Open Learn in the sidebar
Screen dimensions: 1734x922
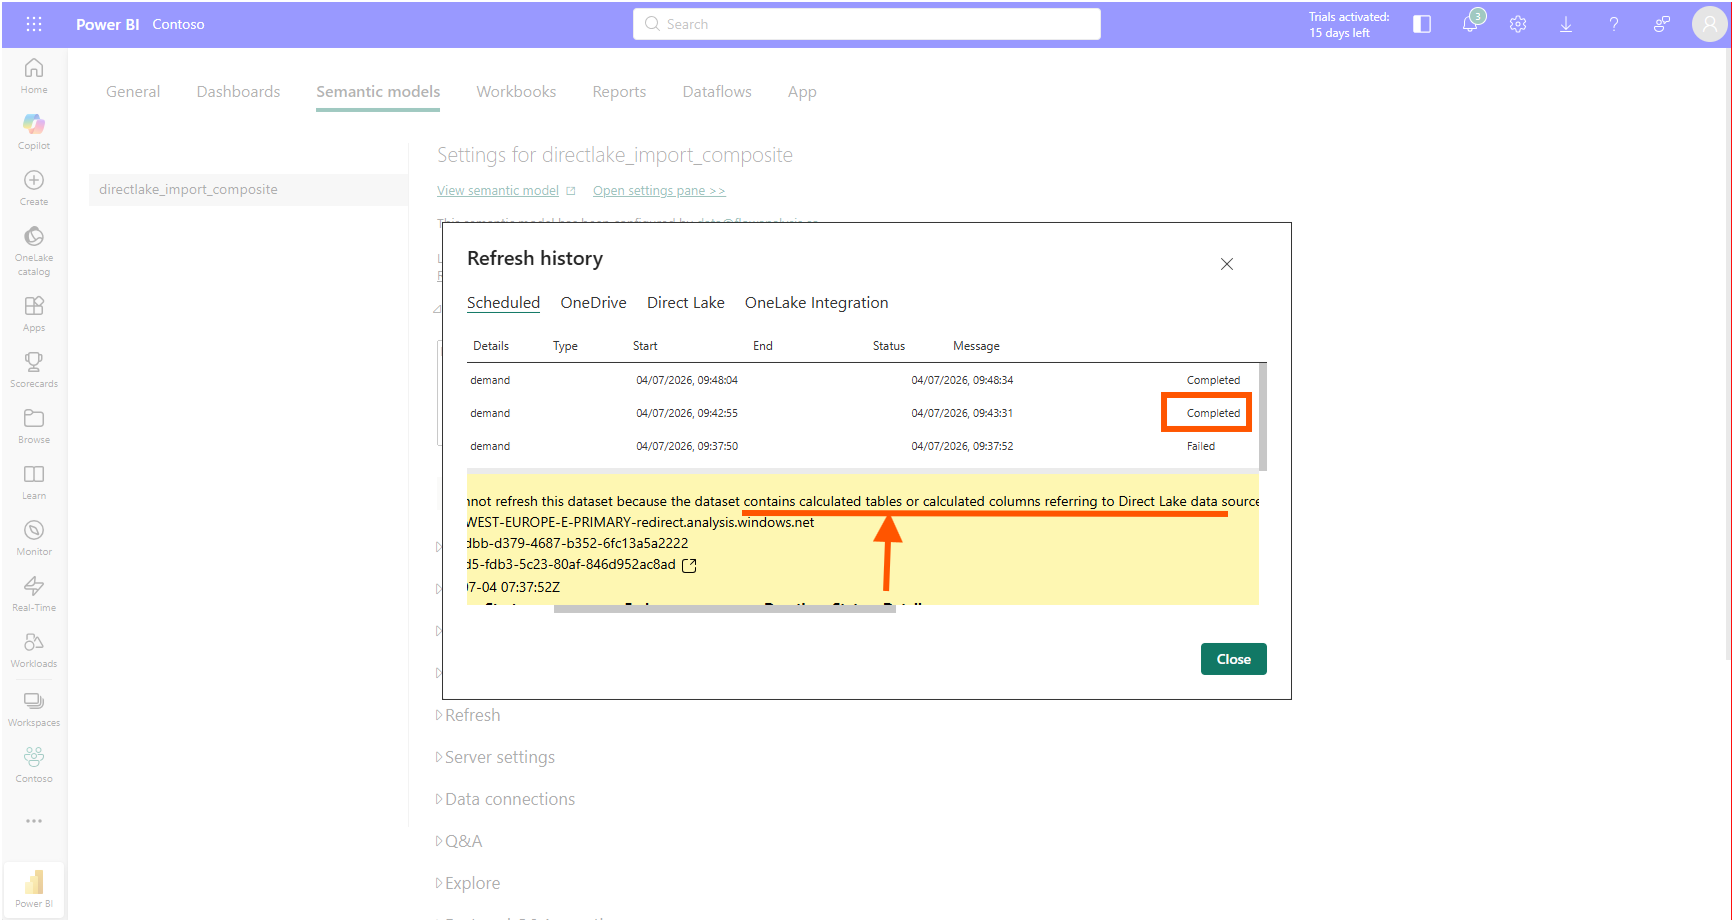pyautogui.click(x=34, y=482)
